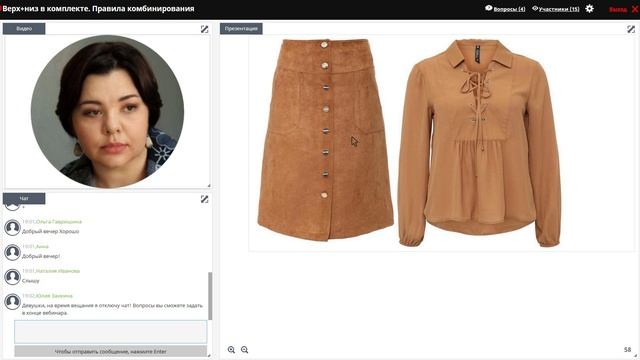The image size is (640, 360).
Task: Click the Чат panel resize corner handle
Action: click(209, 356)
